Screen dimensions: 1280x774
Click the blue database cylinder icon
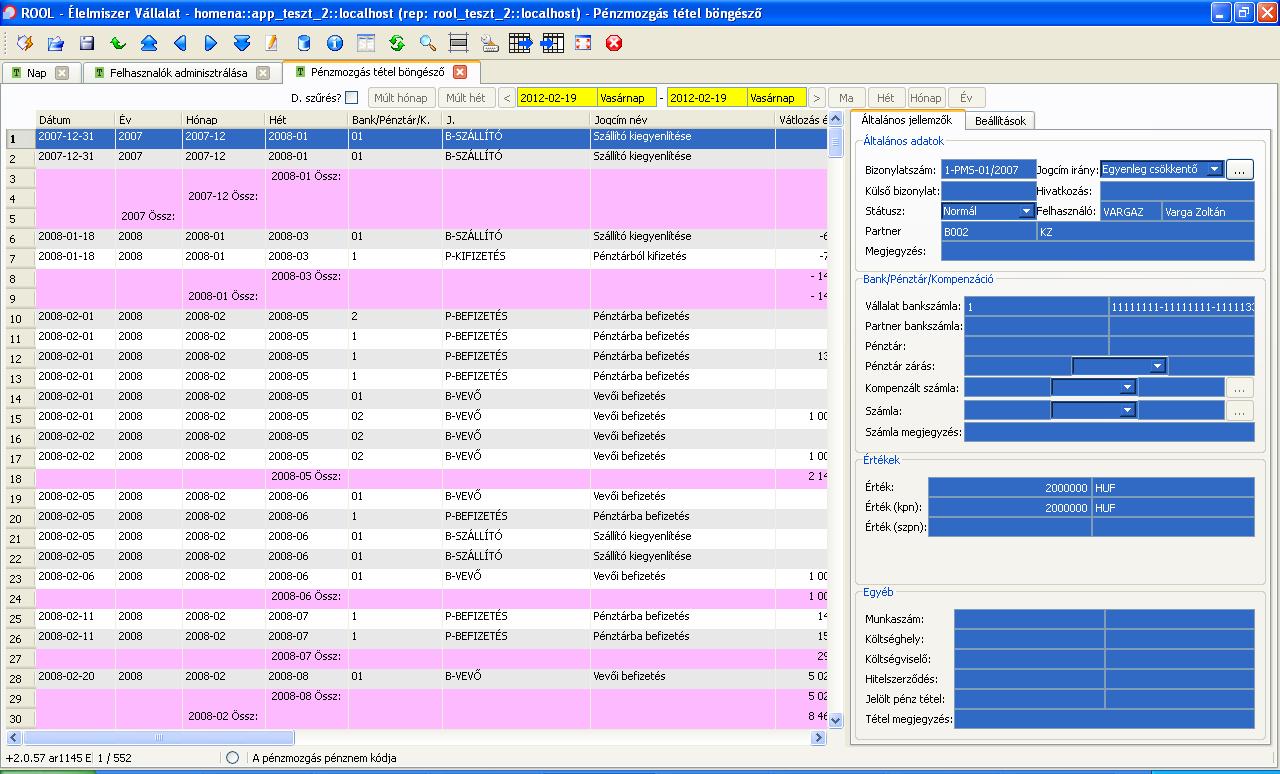[303, 43]
